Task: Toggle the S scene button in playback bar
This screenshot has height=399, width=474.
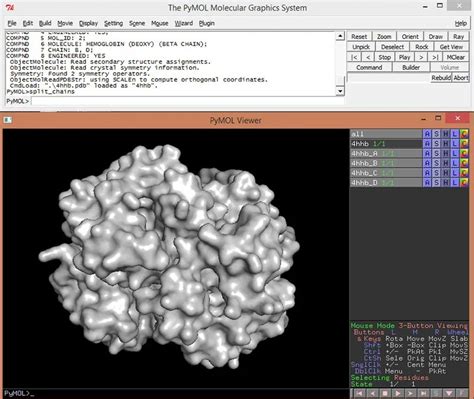Action: point(437,394)
